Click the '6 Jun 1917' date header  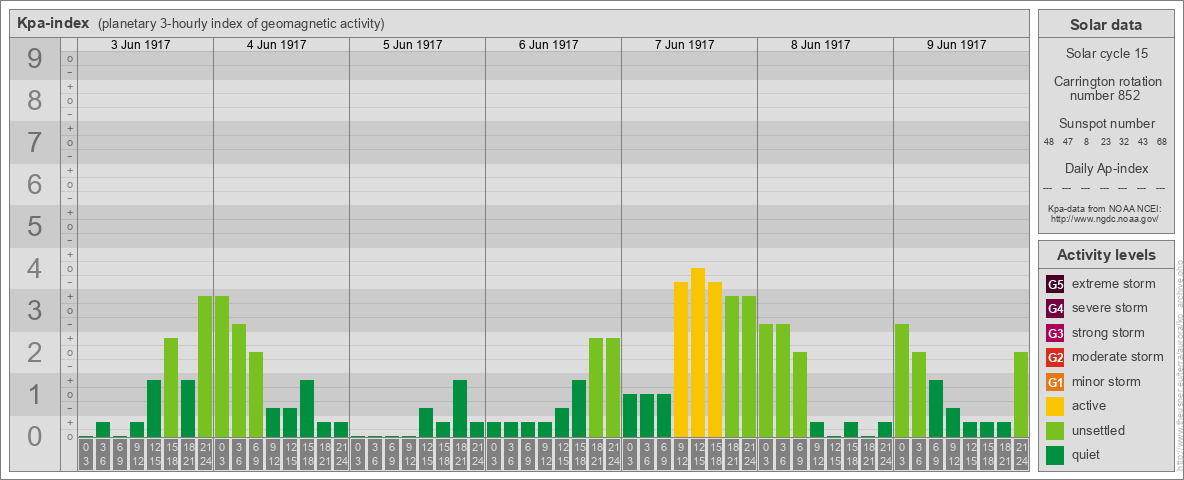(548, 45)
